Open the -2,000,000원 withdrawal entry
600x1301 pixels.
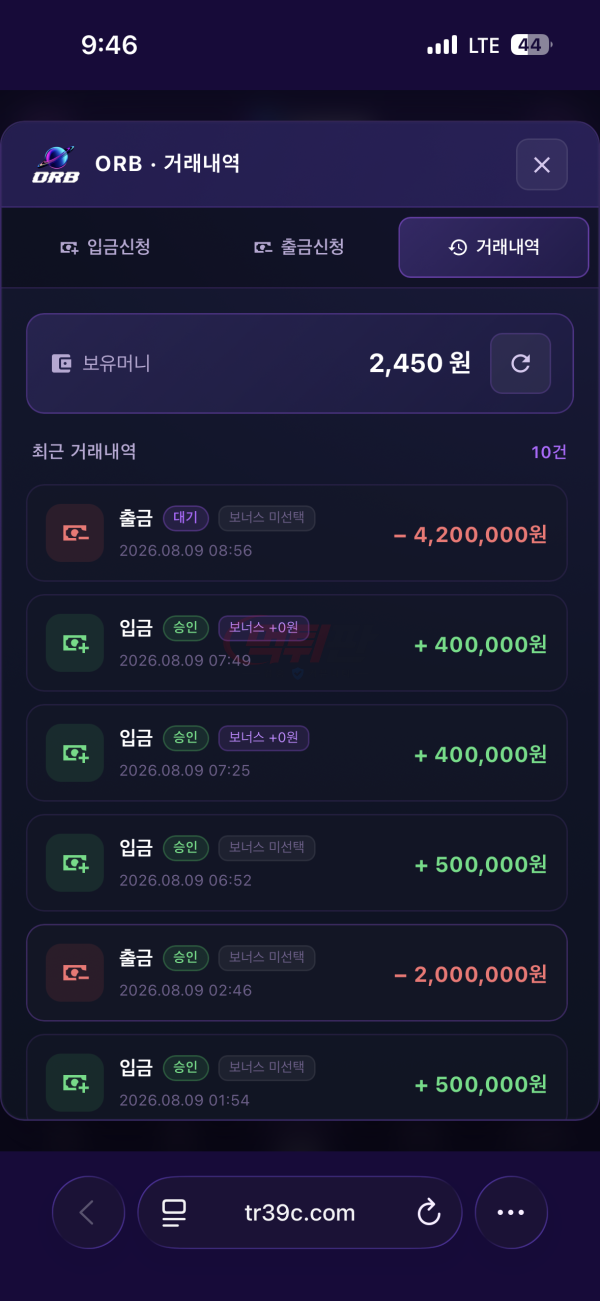tap(297, 973)
